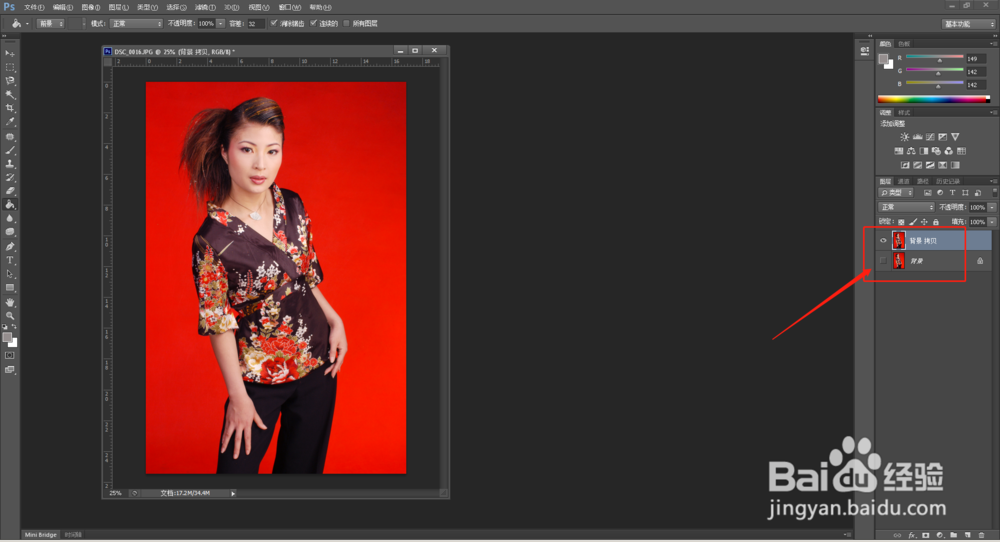
Task: Hide the 背景 拷贝 layer eye
Action: 883,240
